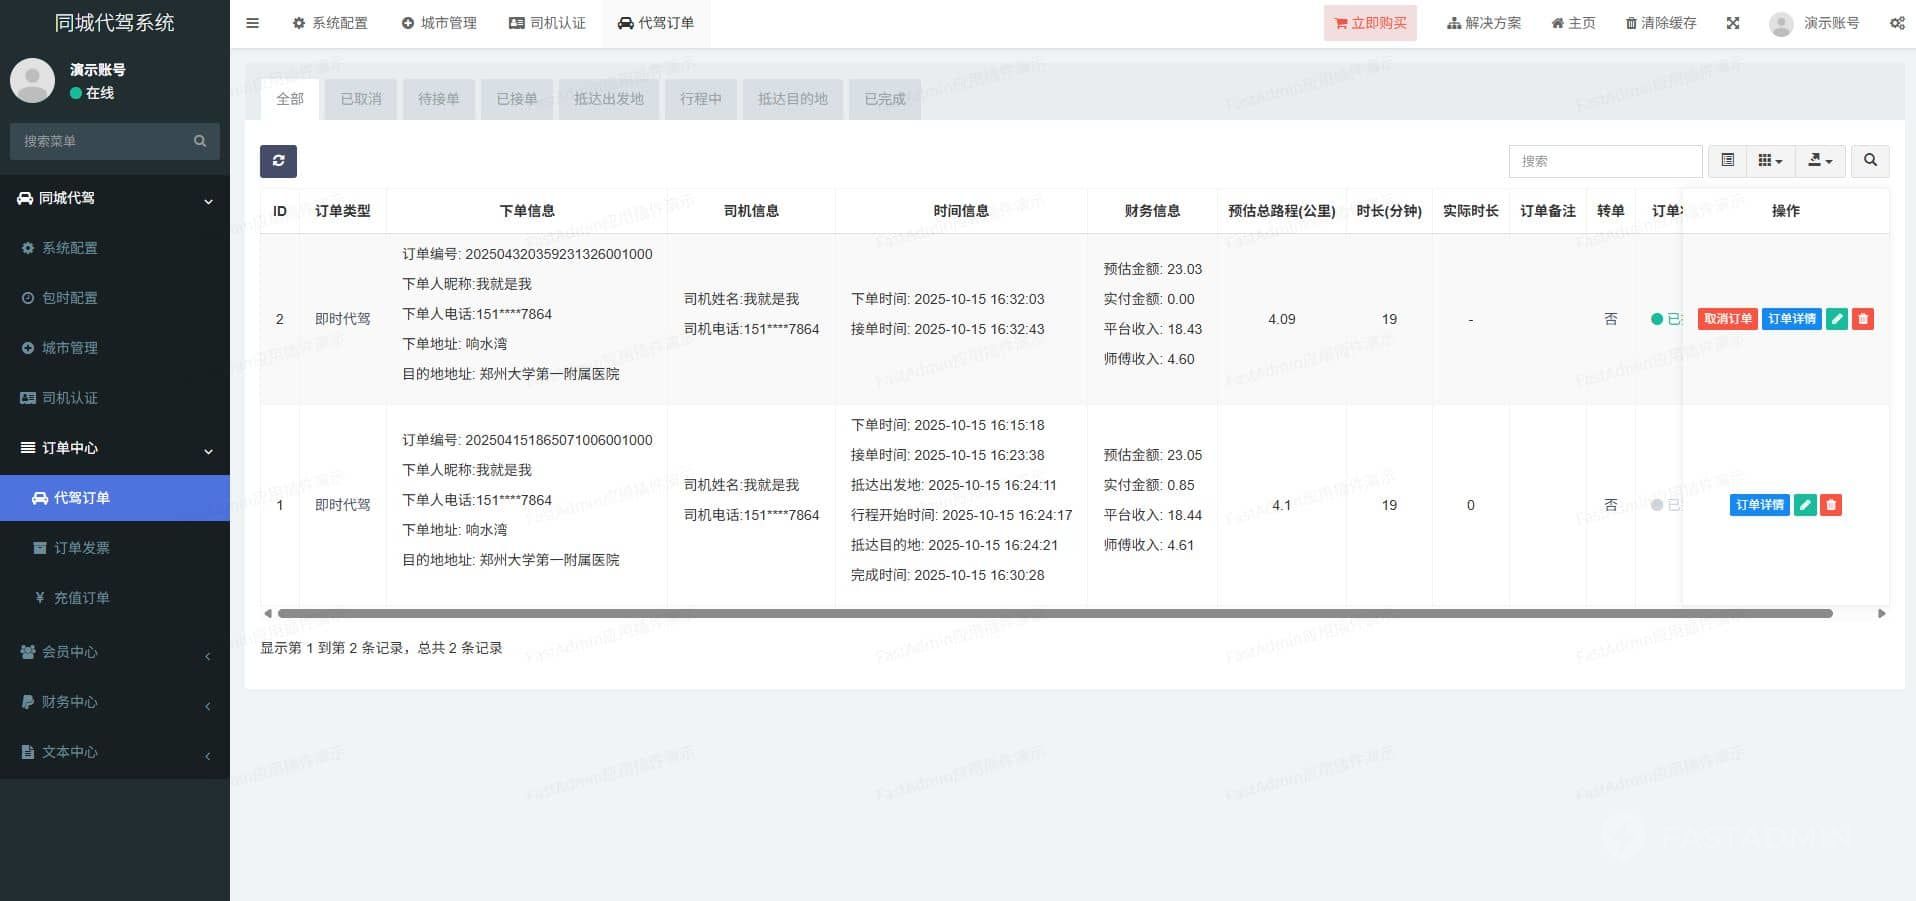Expand the 文本中心 sidebar menu
This screenshot has width=1916, height=901.
tap(115, 752)
